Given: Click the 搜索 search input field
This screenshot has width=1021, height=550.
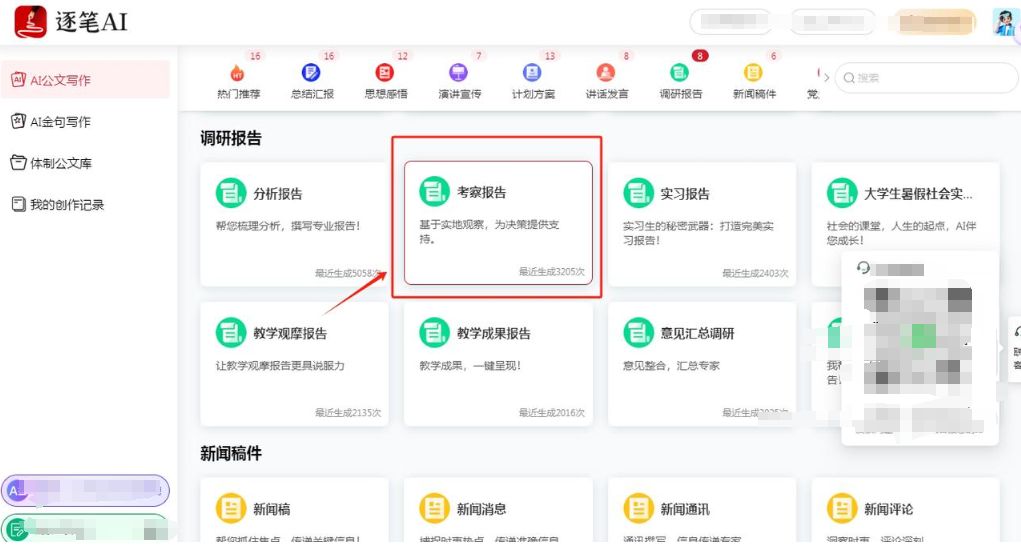Looking at the screenshot, I should [x=926, y=78].
